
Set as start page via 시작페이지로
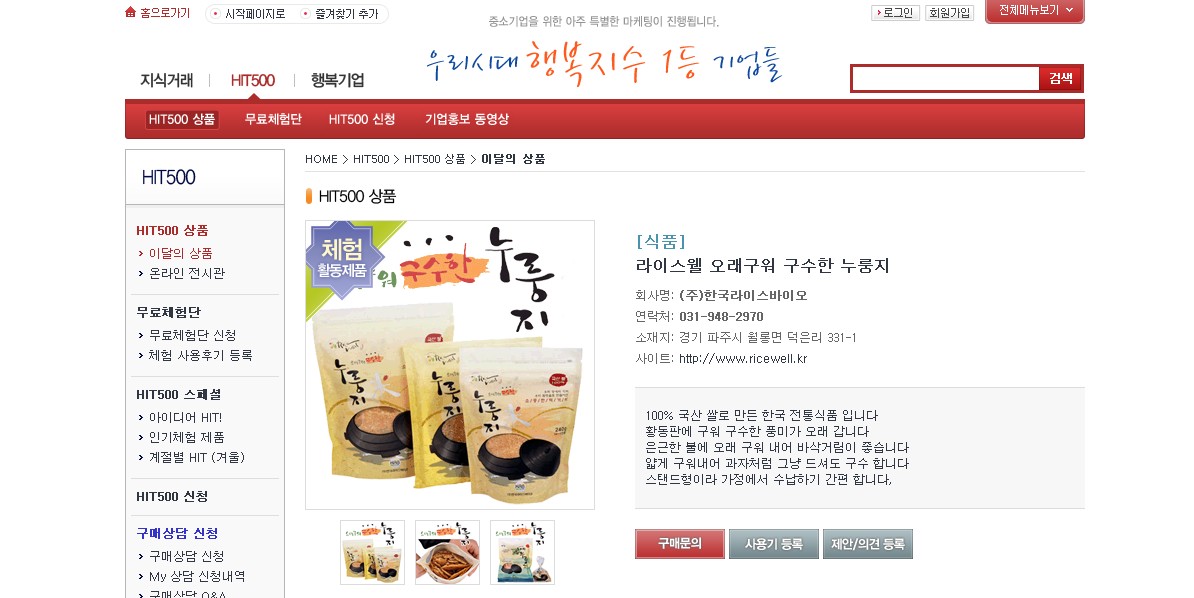coord(248,14)
